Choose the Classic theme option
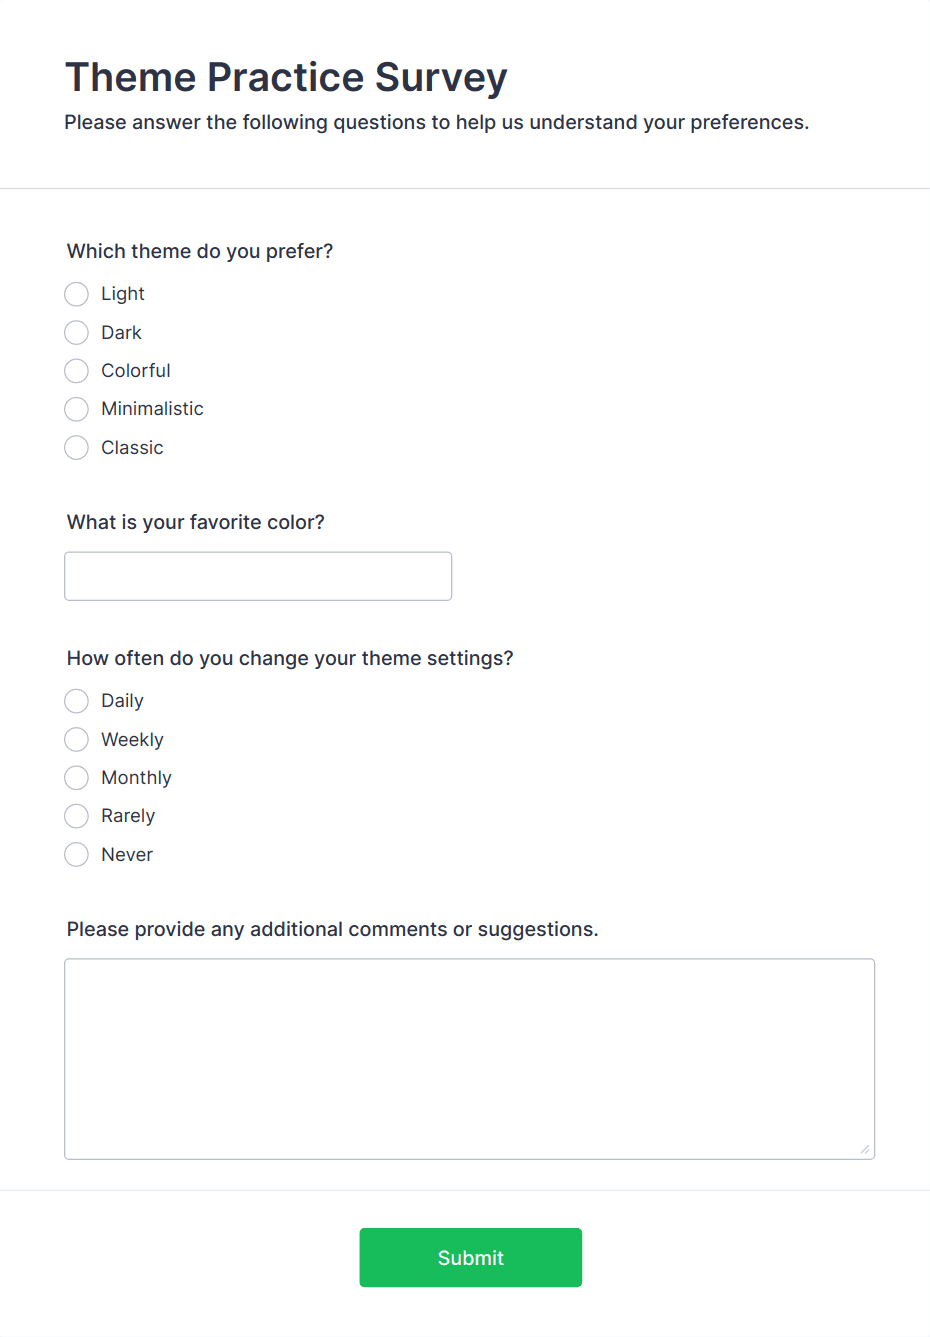This screenshot has height=1337, width=930. tap(77, 448)
